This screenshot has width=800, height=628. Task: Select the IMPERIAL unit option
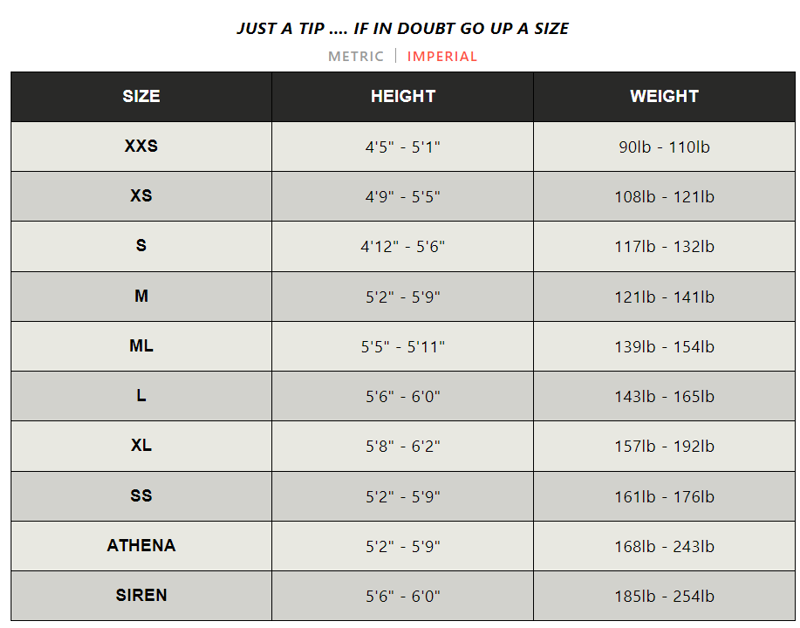pos(443,57)
